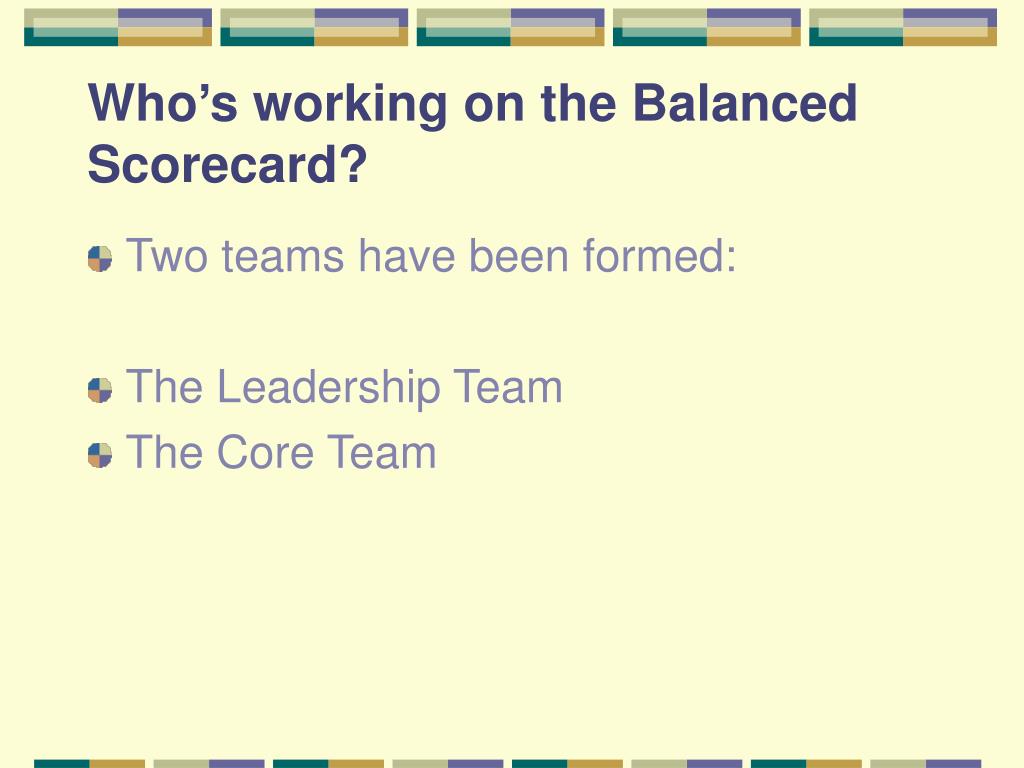Viewport: 1024px width, 768px height.
Task: Click the last decorative banner block at top
Action: pos(903,27)
